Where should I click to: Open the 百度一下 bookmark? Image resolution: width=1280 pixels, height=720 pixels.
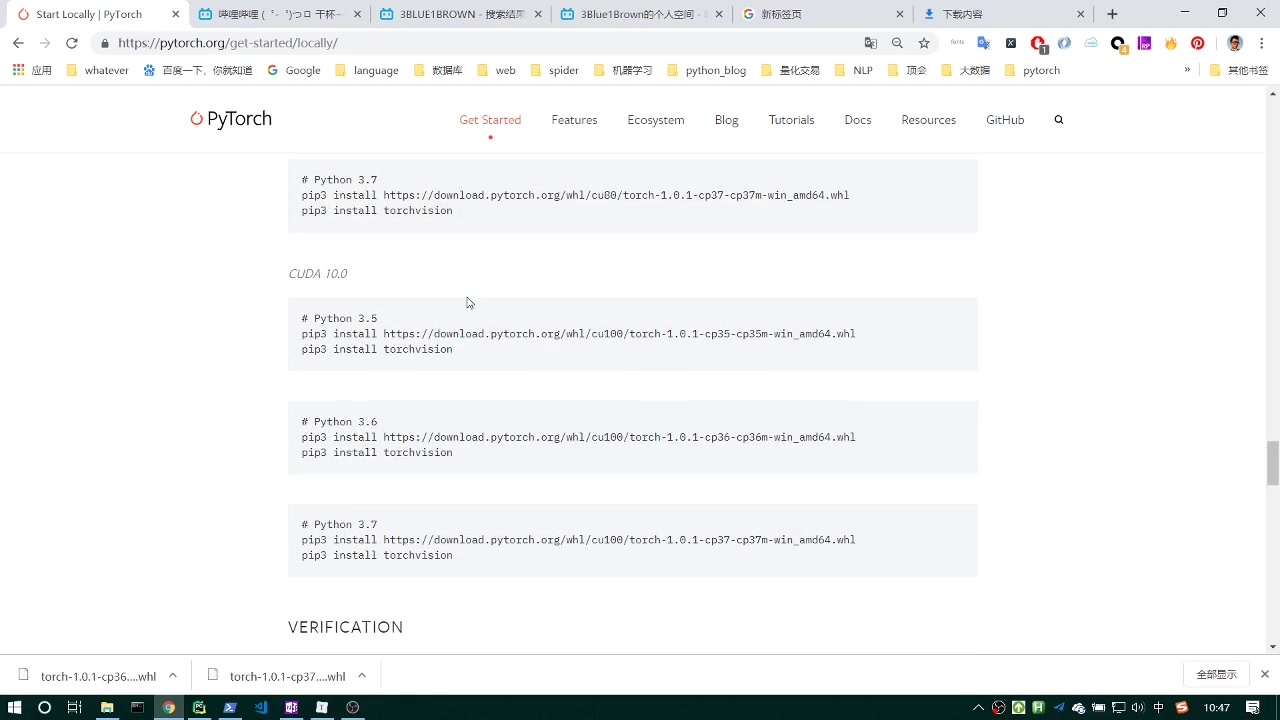198,70
